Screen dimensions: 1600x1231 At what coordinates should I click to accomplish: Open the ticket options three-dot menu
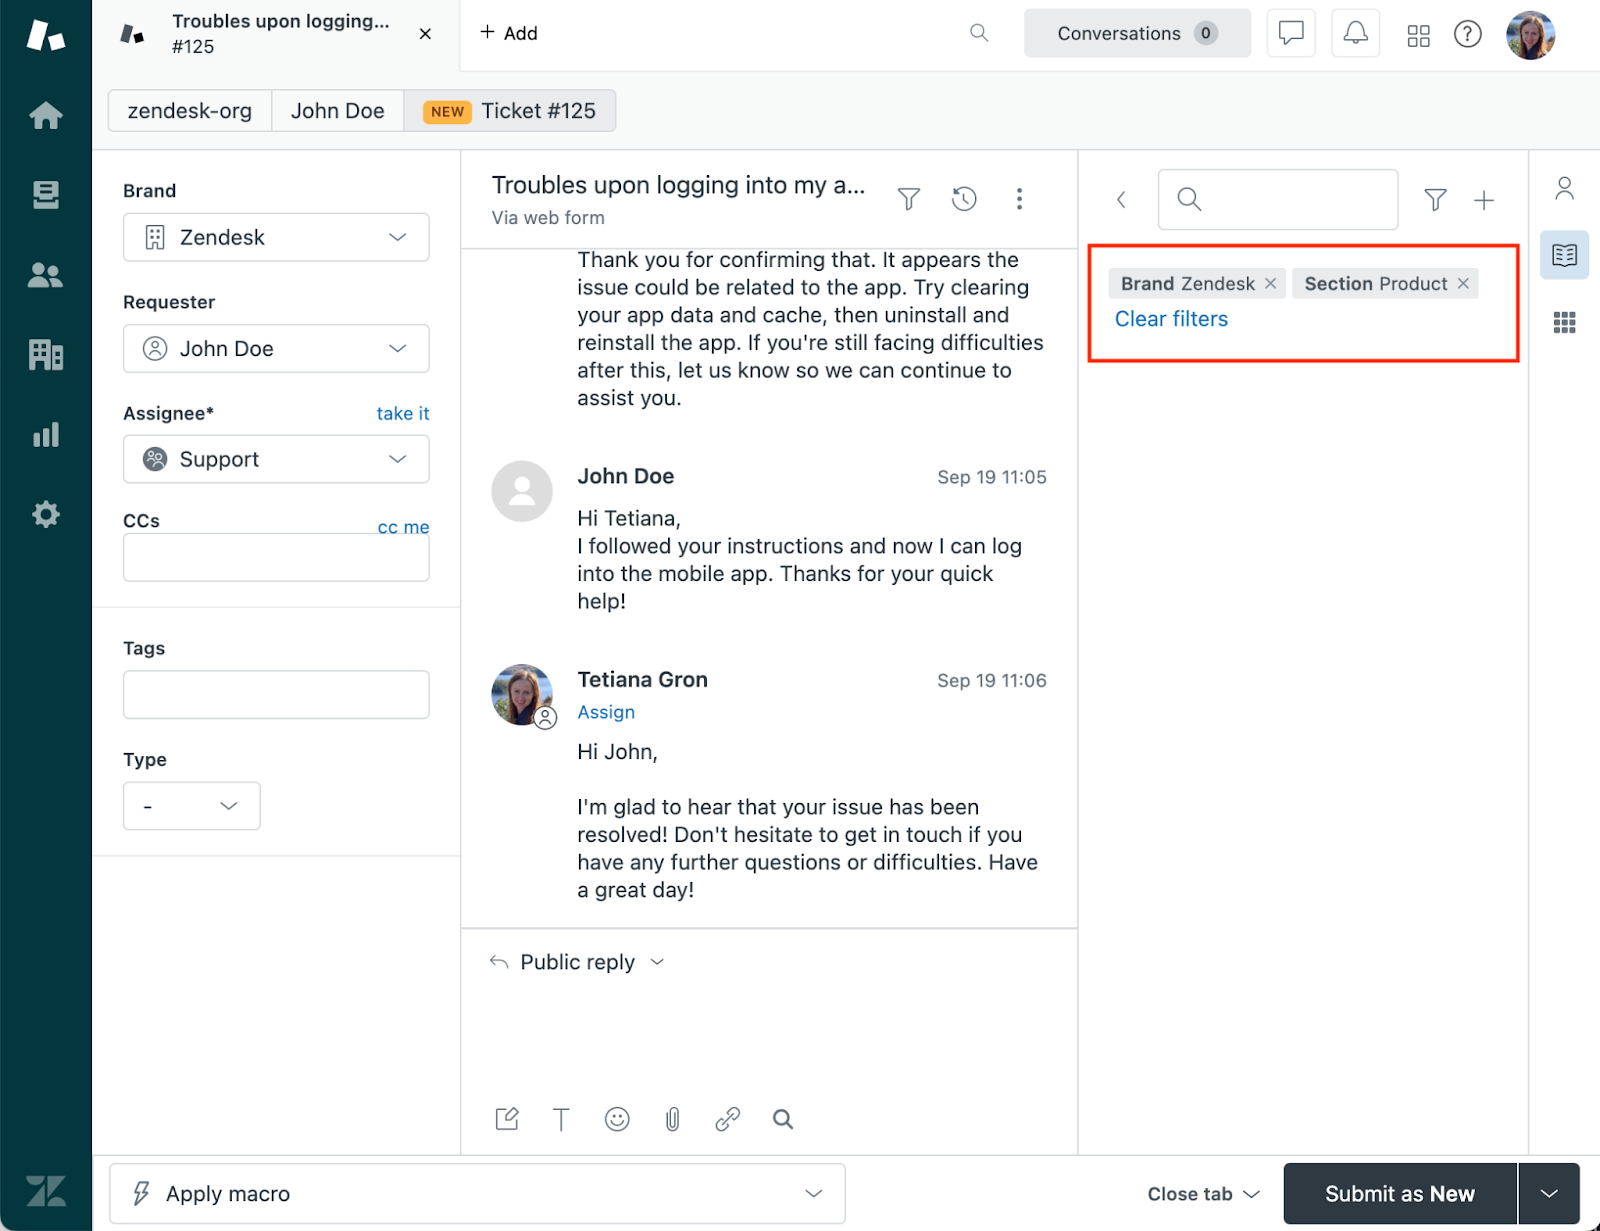(x=1019, y=199)
